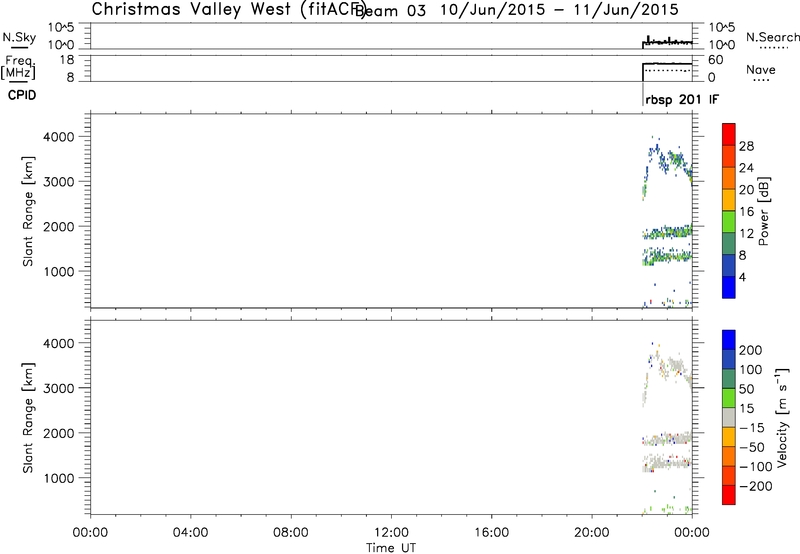Click the 08:00 time axis label
Image resolution: width=800 pixels, height=554 pixels.
pos(291,533)
